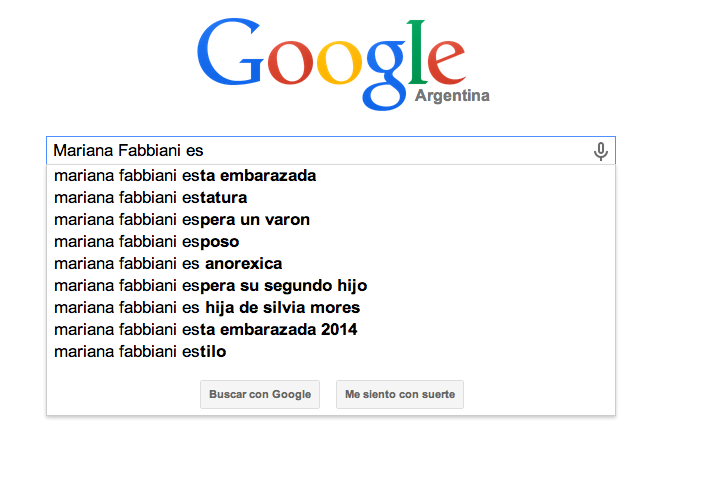Click the "Me siento con suerte" button
The width and height of the screenshot is (703, 480).
[400, 394]
